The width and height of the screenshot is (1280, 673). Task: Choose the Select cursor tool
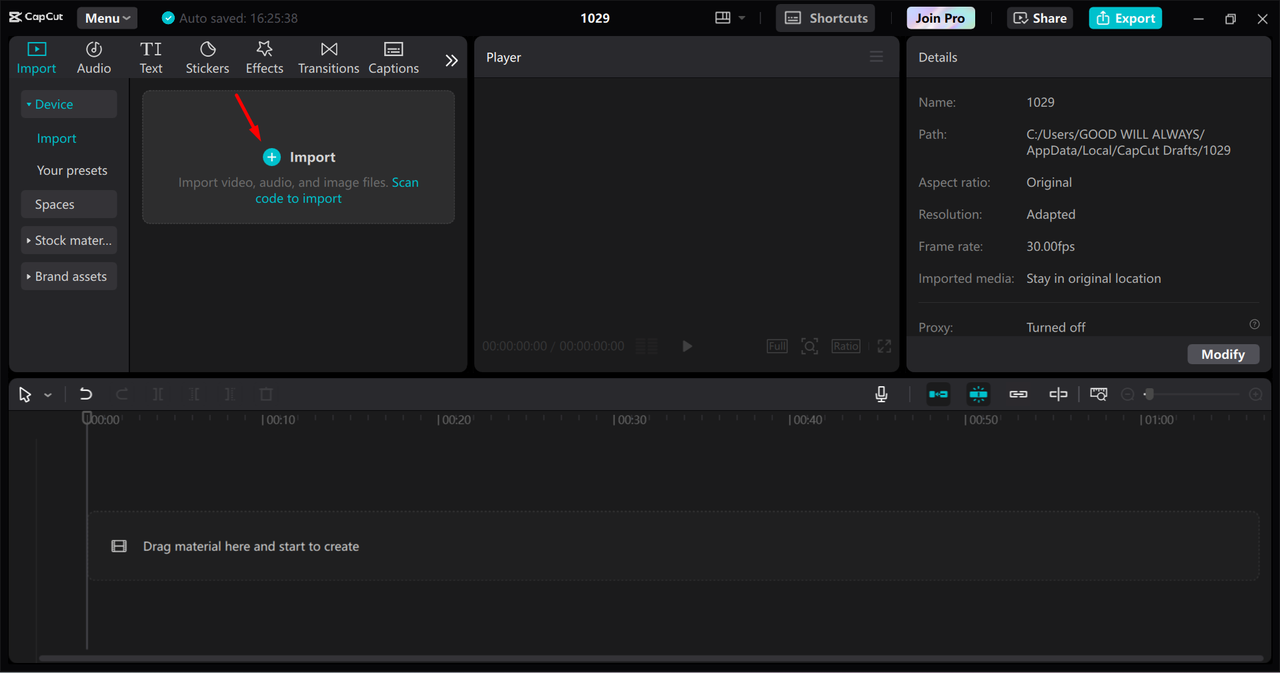(25, 395)
